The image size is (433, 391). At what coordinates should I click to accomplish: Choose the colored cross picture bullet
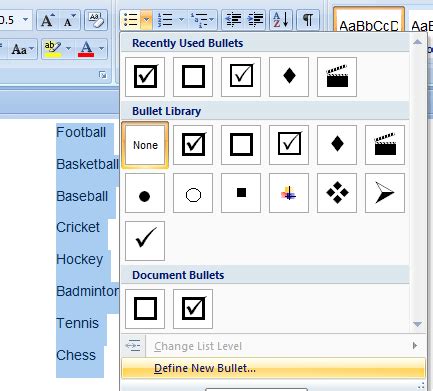tap(289, 193)
